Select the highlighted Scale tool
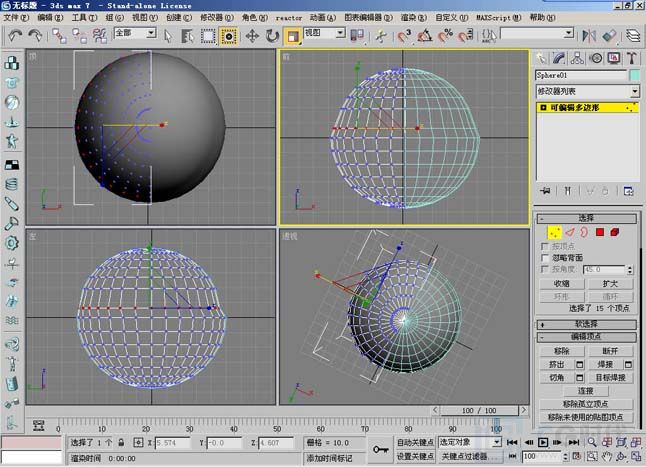The image size is (646, 468). 293,36
